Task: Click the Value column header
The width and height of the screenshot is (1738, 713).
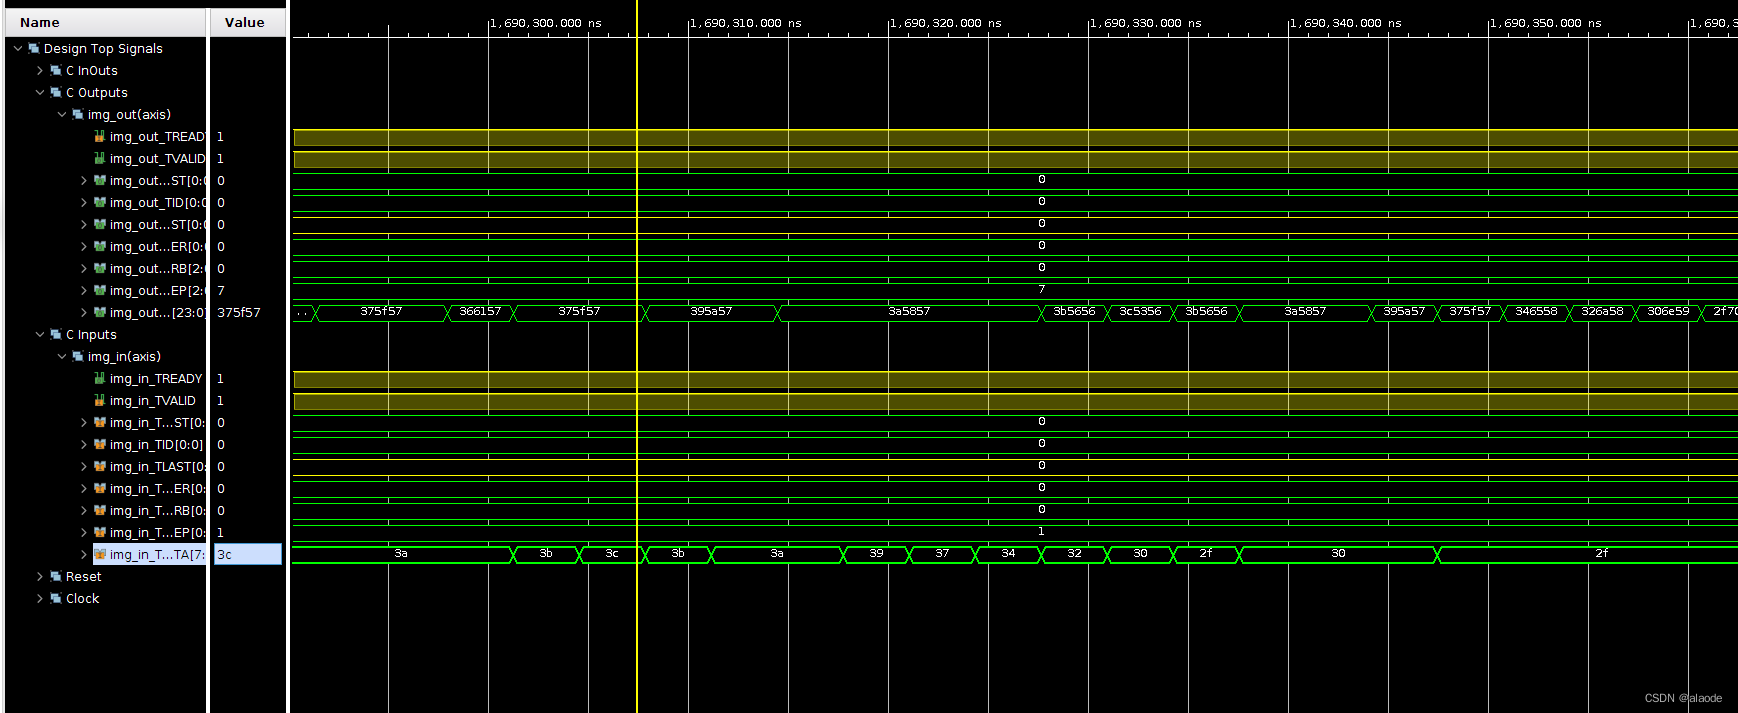Action: [x=247, y=22]
